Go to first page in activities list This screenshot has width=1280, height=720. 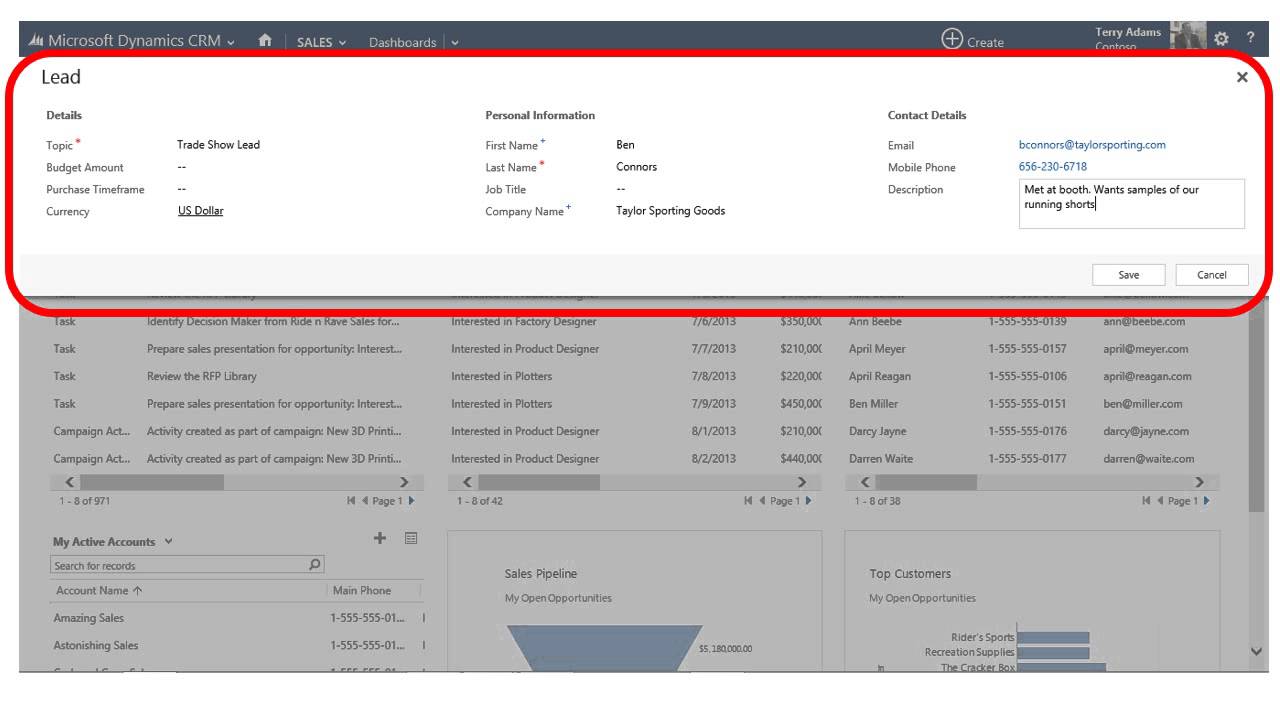coord(351,501)
